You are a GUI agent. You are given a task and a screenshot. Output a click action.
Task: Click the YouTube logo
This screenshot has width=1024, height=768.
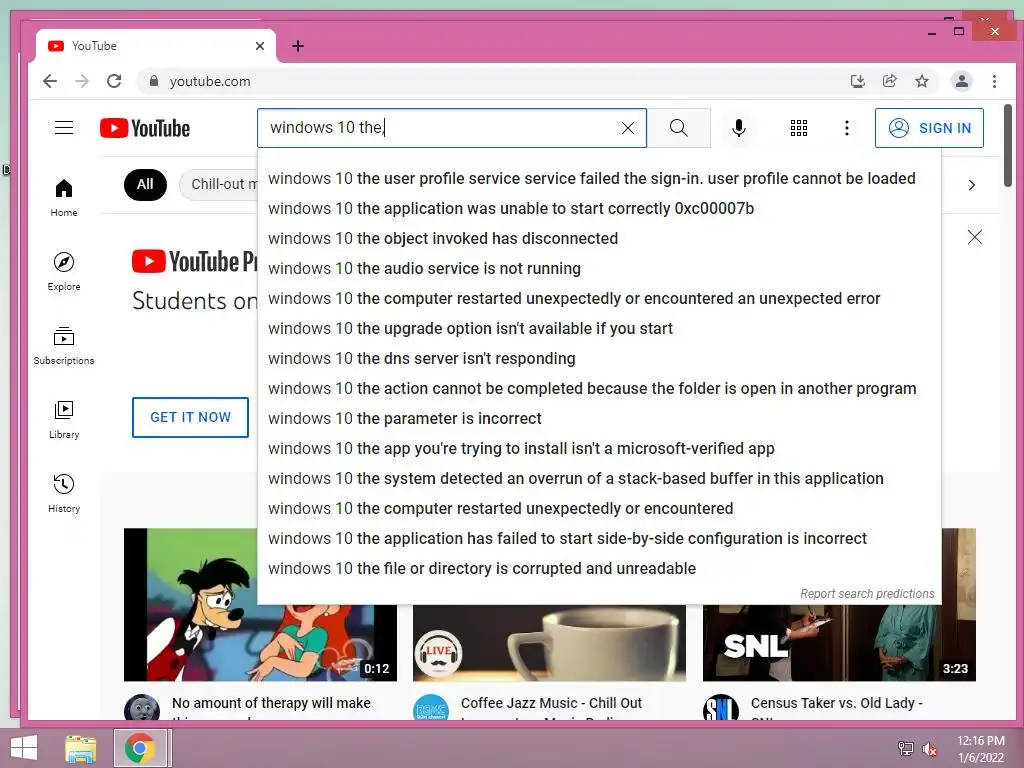(x=145, y=128)
